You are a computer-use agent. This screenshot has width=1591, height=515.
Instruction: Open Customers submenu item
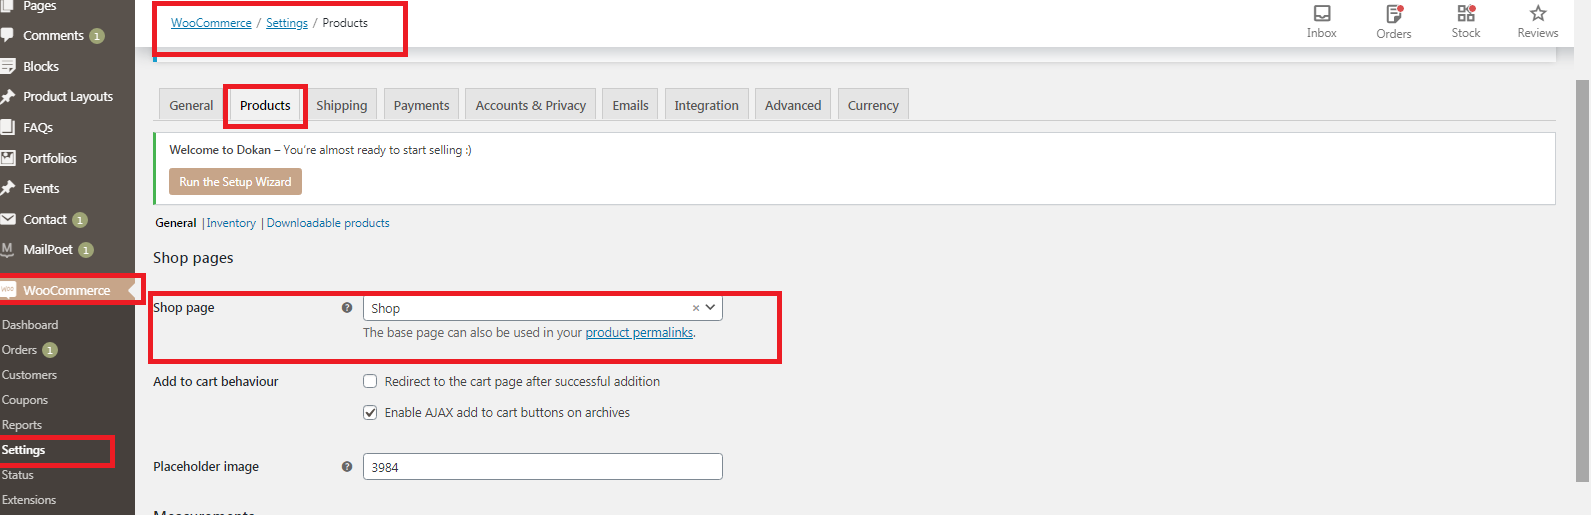pos(29,375)
